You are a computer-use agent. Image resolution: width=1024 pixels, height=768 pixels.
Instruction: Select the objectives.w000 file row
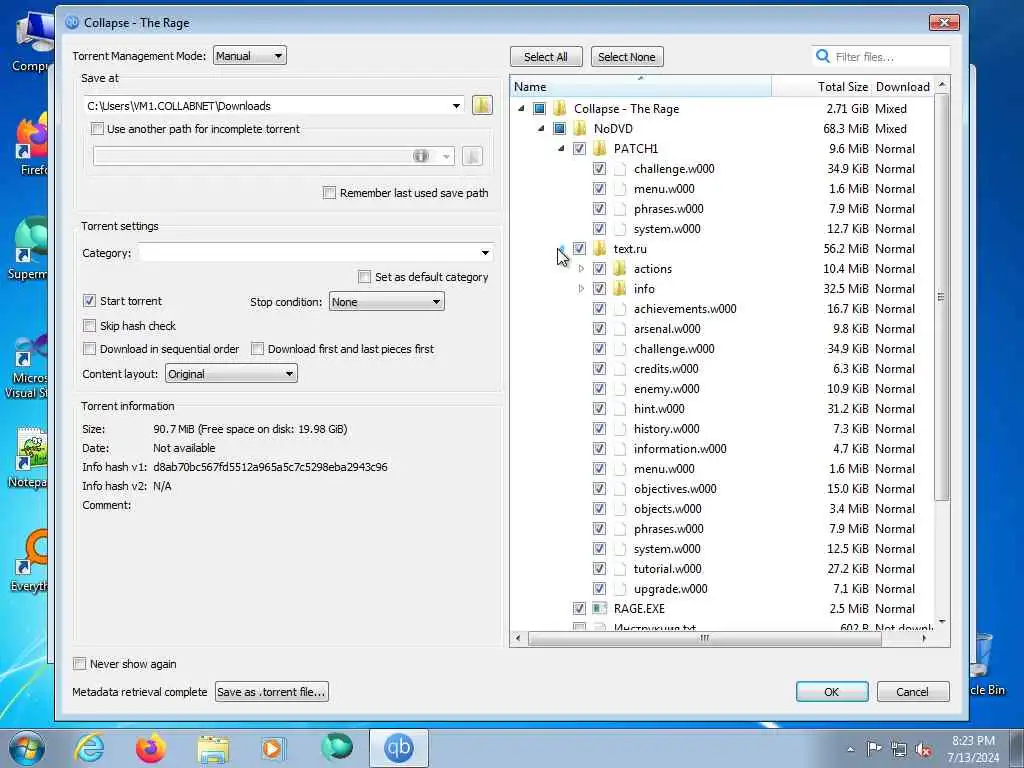722,488
